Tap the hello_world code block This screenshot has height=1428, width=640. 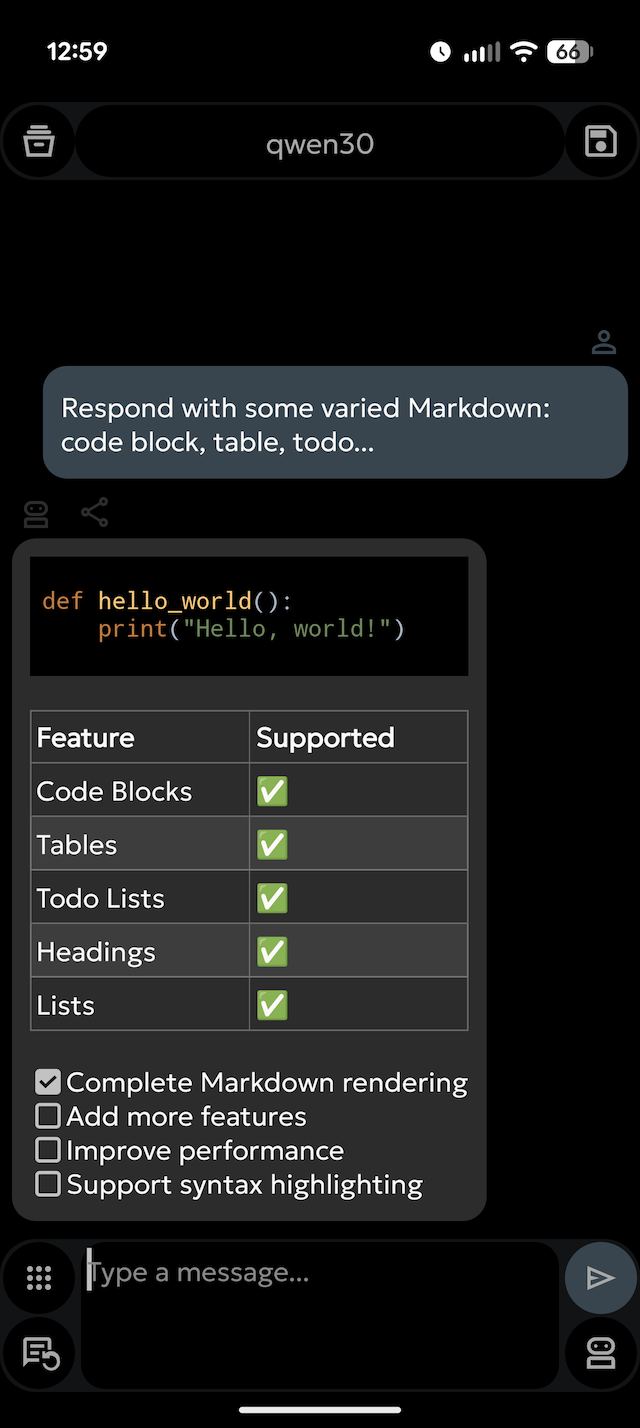(x=249, y=615)
